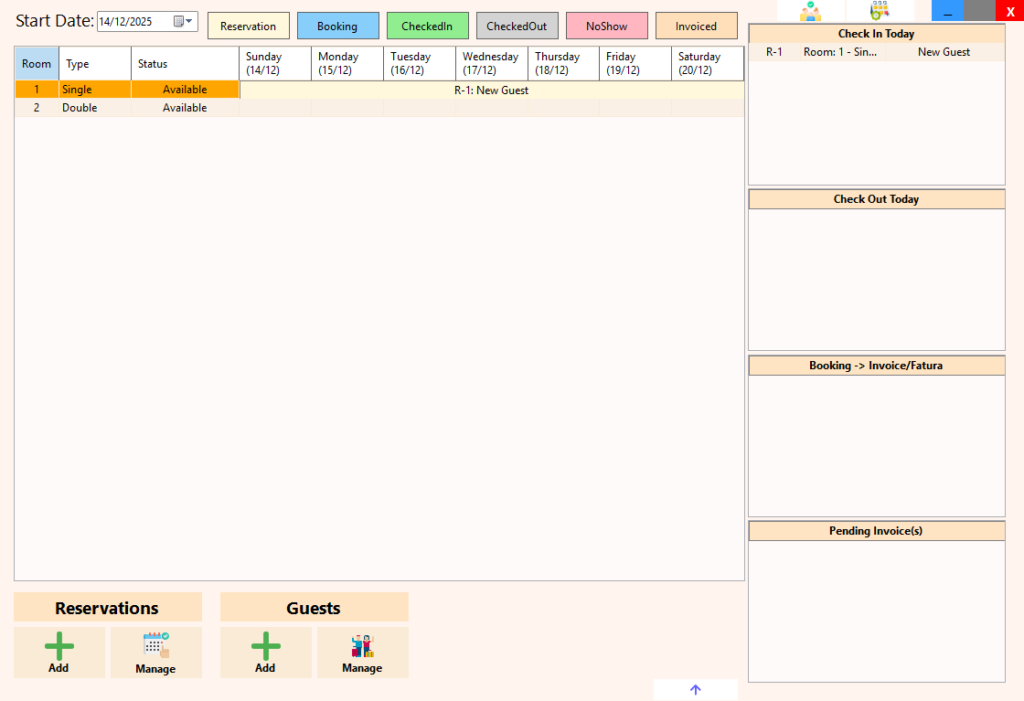Open the Manage Guests icon
1024x701 pixels.
click(362, 645)
